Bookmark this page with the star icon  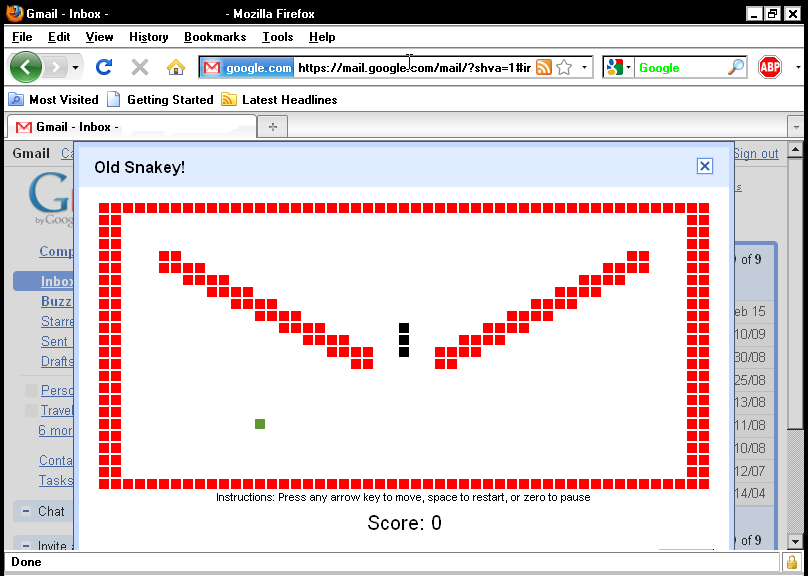(564, 67)
